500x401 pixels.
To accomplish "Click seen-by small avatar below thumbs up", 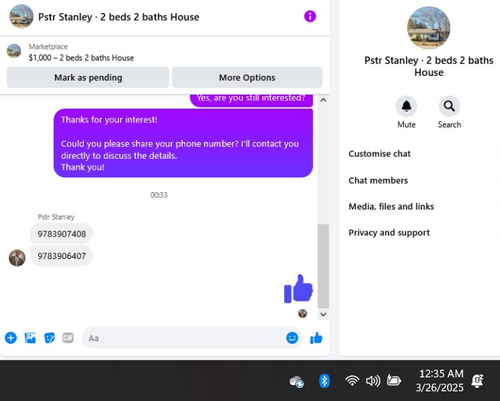I will [302, 313].
